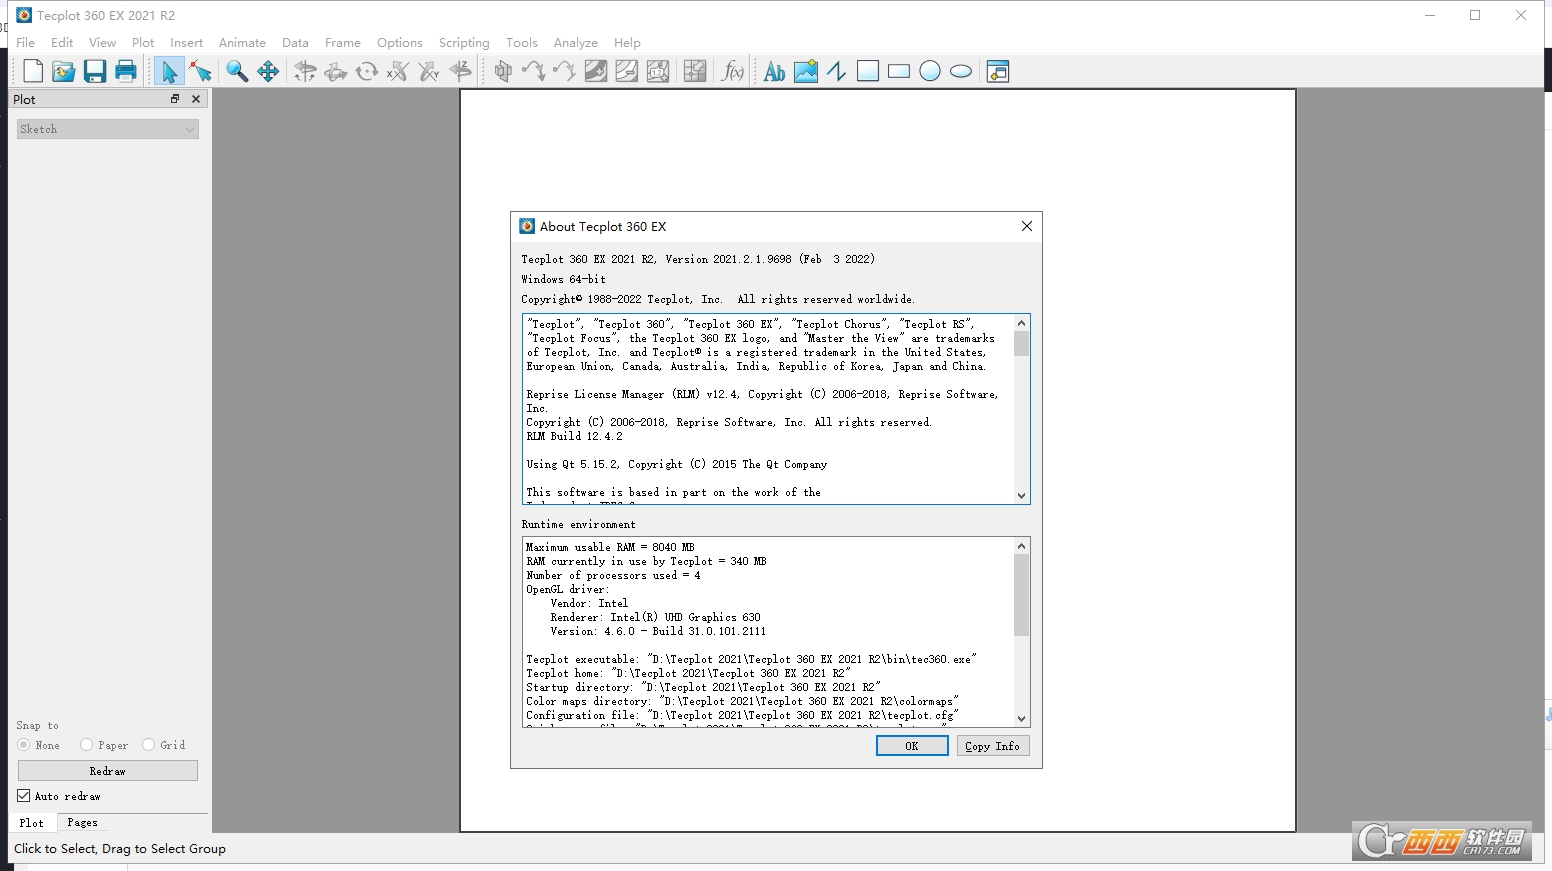
Task: Open the Help menu
Action: [627, 43]
